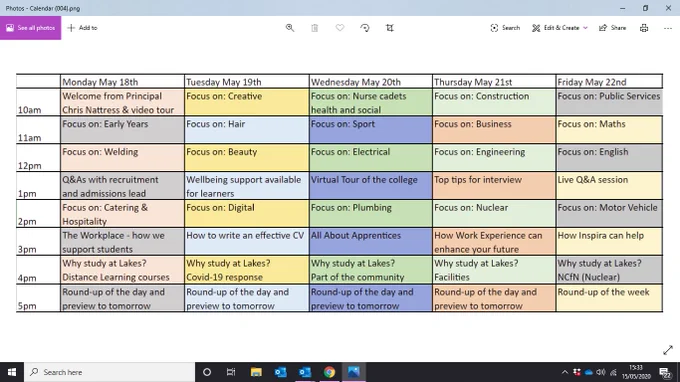
Task: Click 'Focus on: Hair' cell
Action: click(x=246, y=130)
